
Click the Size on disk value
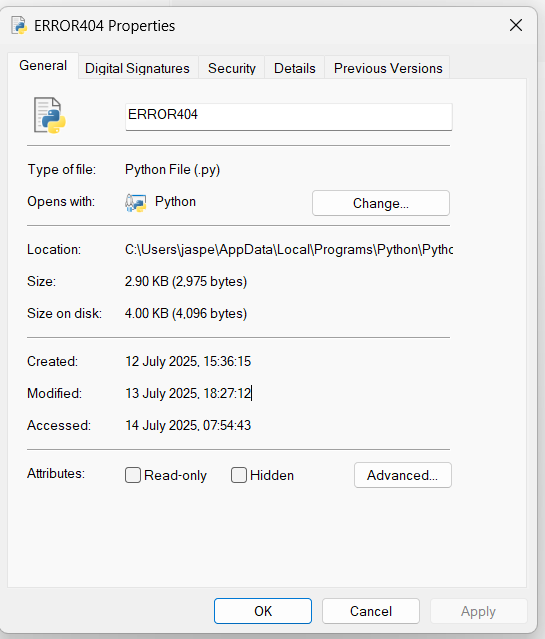[186, 313]
